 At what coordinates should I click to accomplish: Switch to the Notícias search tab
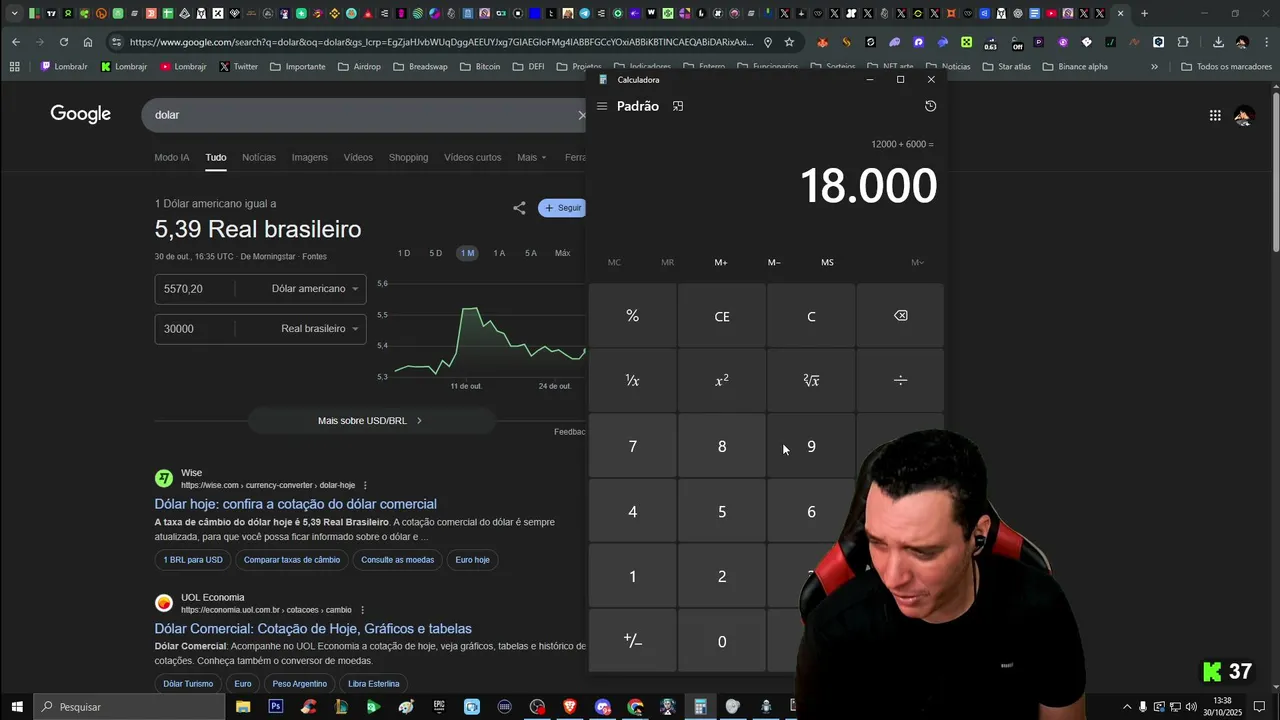coord(259,157)
